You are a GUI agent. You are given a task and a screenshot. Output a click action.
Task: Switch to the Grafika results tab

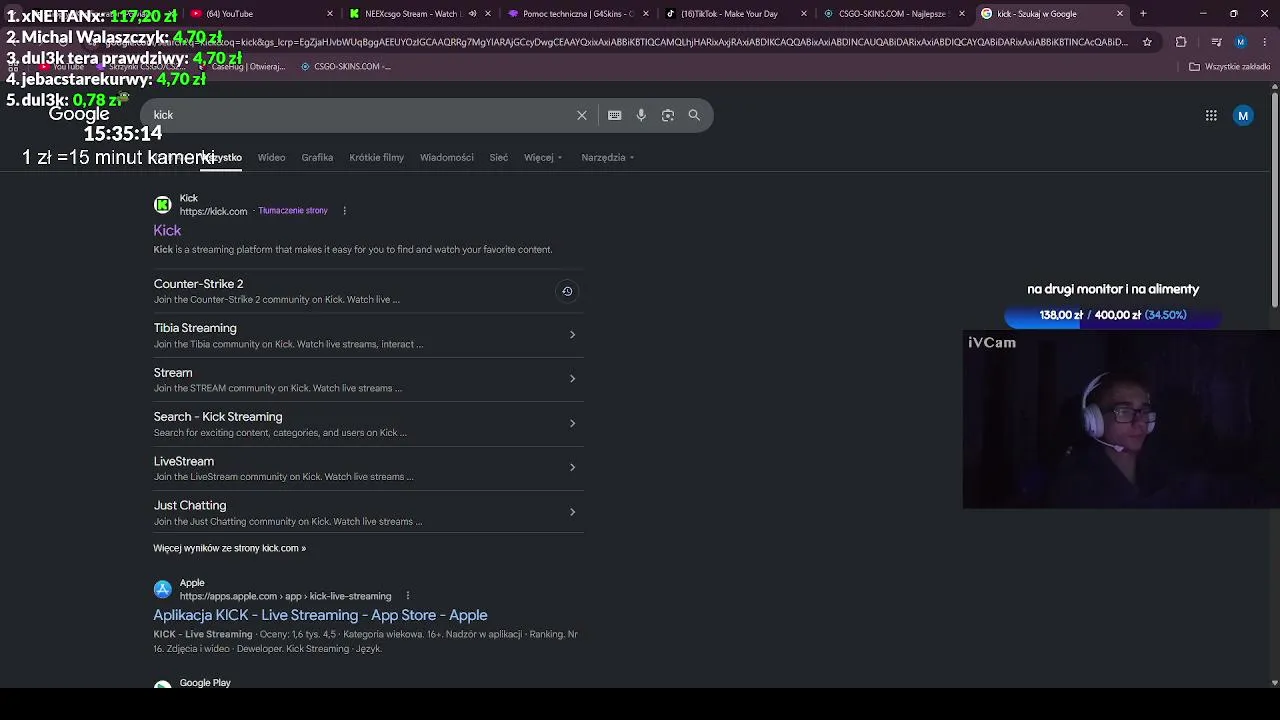tap(317, 157)
